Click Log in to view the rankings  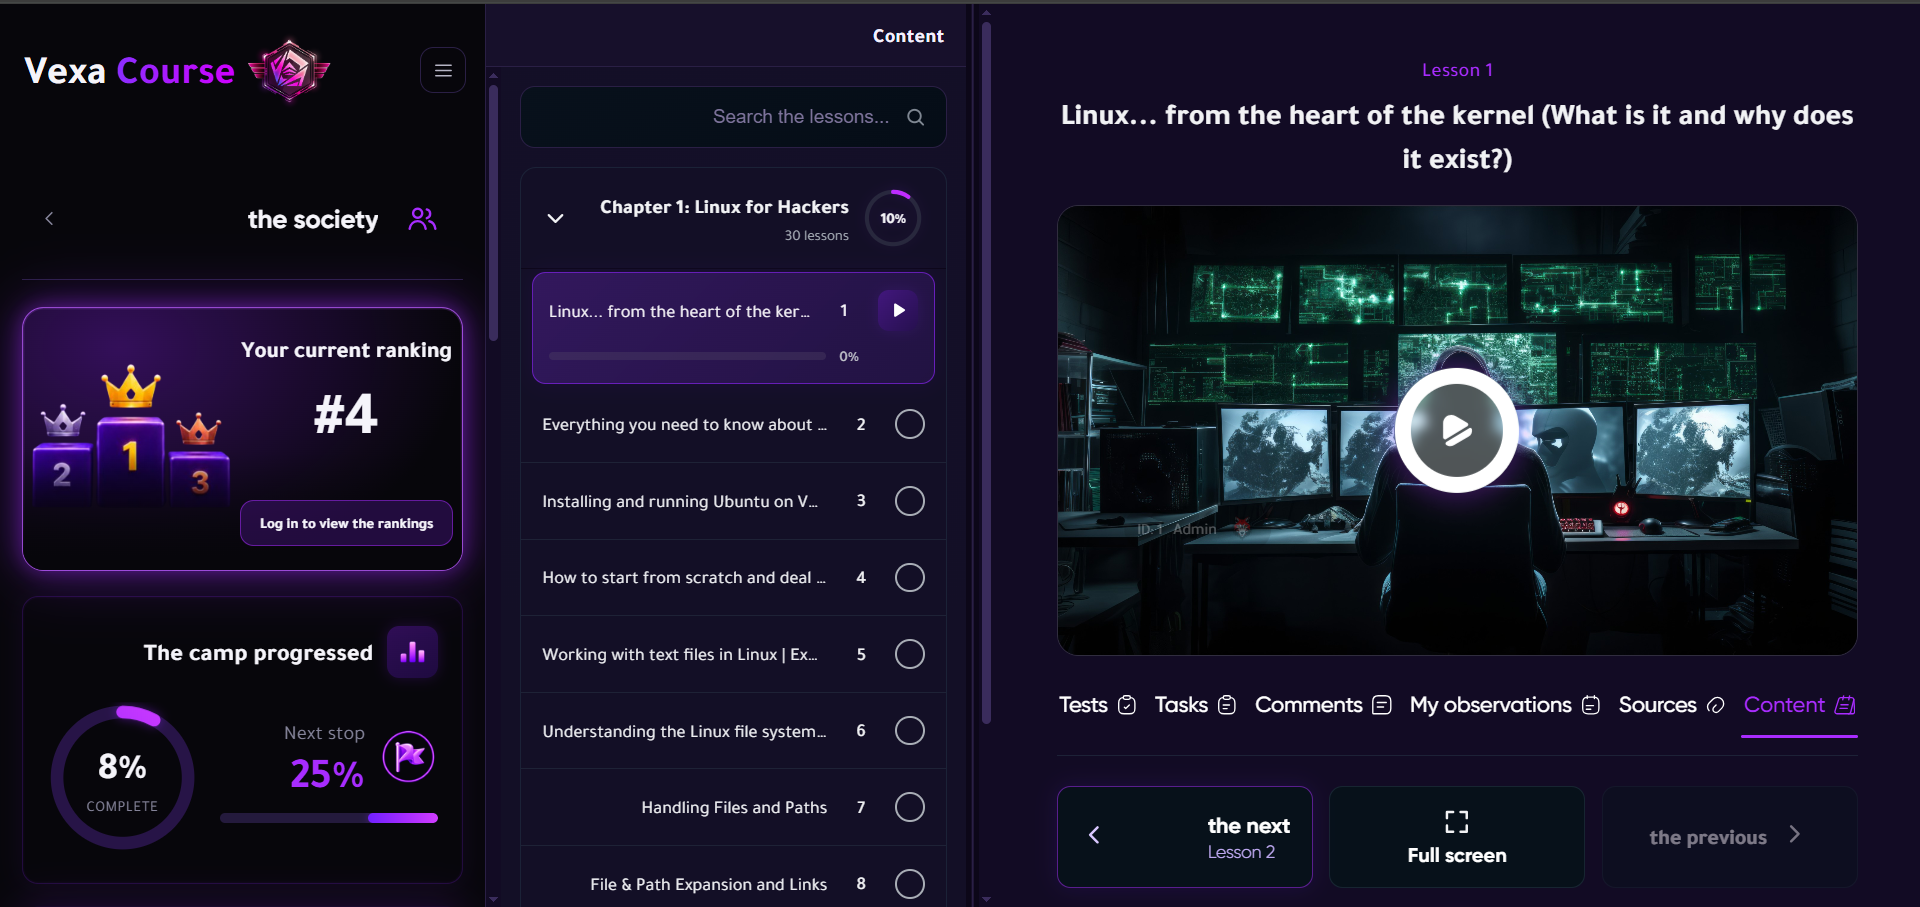click(346, 523)
